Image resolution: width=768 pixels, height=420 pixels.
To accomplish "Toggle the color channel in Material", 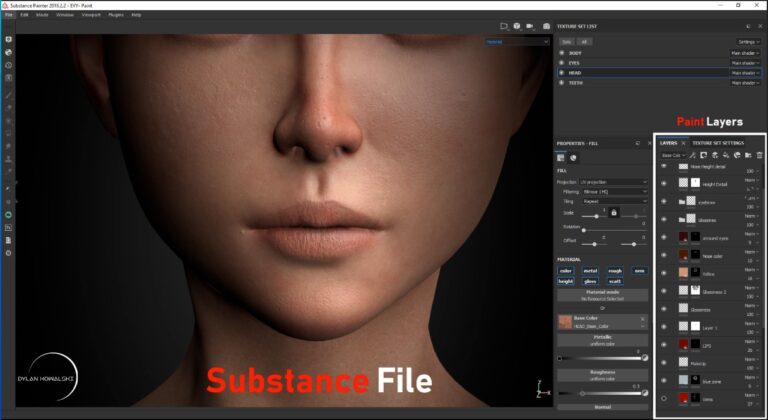I will [566, 271].
